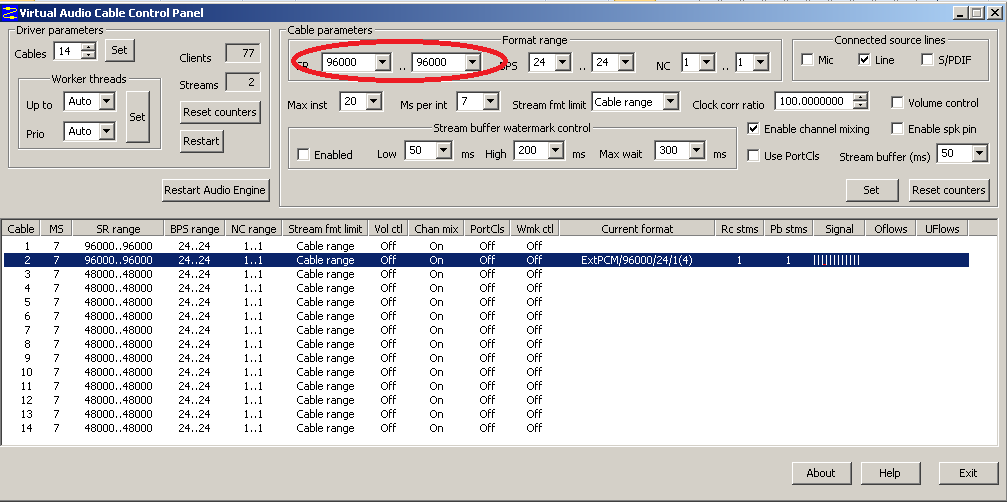The width and height of the screenshot is (1007, 502).
Task: Click the BPS range column header
Action: tap(195, 229)
